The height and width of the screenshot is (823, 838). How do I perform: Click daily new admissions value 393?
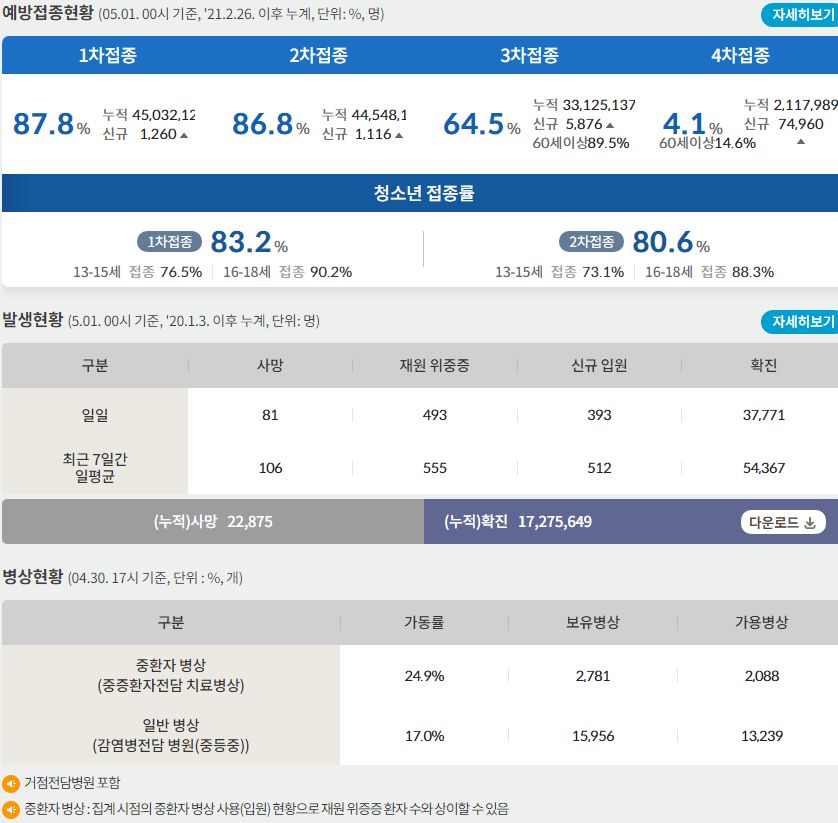point(599,415)
